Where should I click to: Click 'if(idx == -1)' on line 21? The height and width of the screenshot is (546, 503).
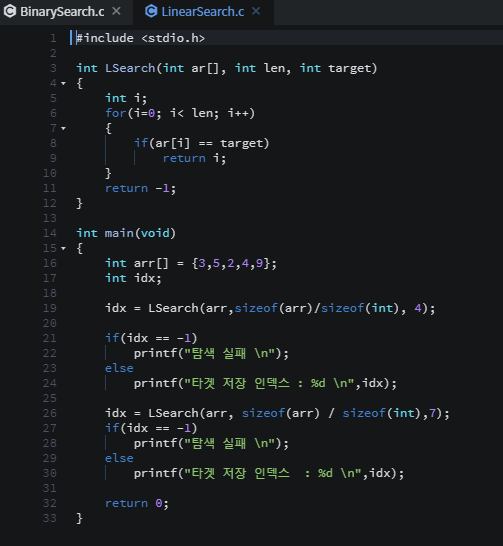pyautogui.click(x=151, y=338)
